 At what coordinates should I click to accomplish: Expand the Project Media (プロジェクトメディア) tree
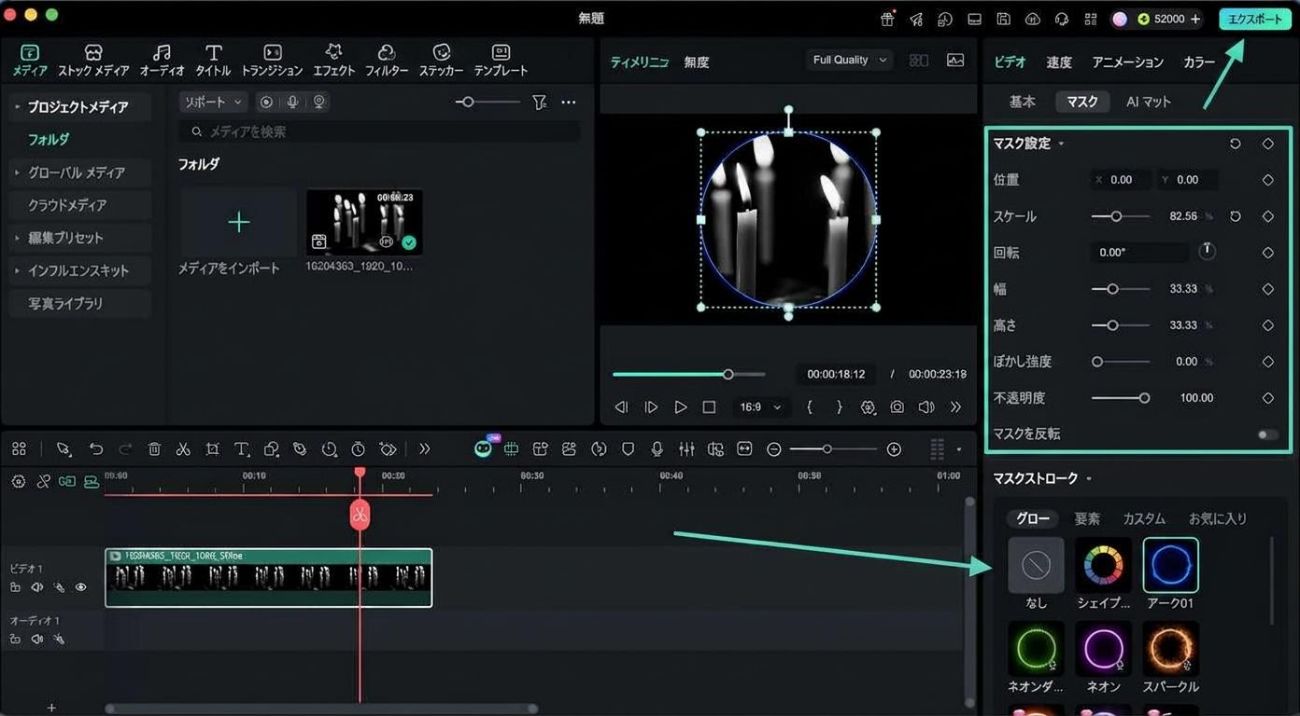click(x=17, y=107)
